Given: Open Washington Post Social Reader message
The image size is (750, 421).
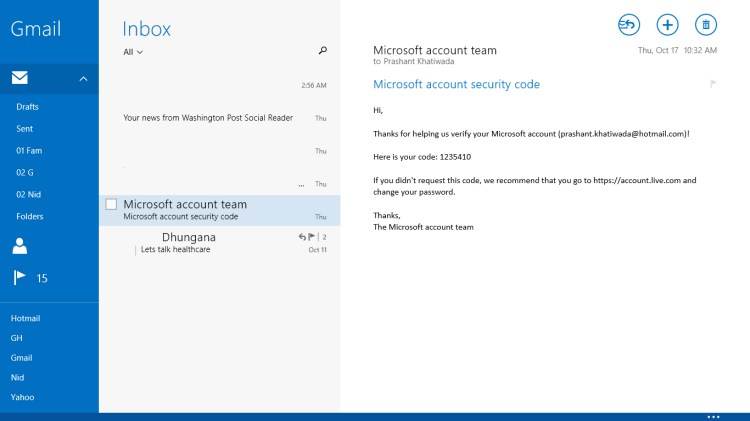Looking at the screenshot, I should coord(220,118).
